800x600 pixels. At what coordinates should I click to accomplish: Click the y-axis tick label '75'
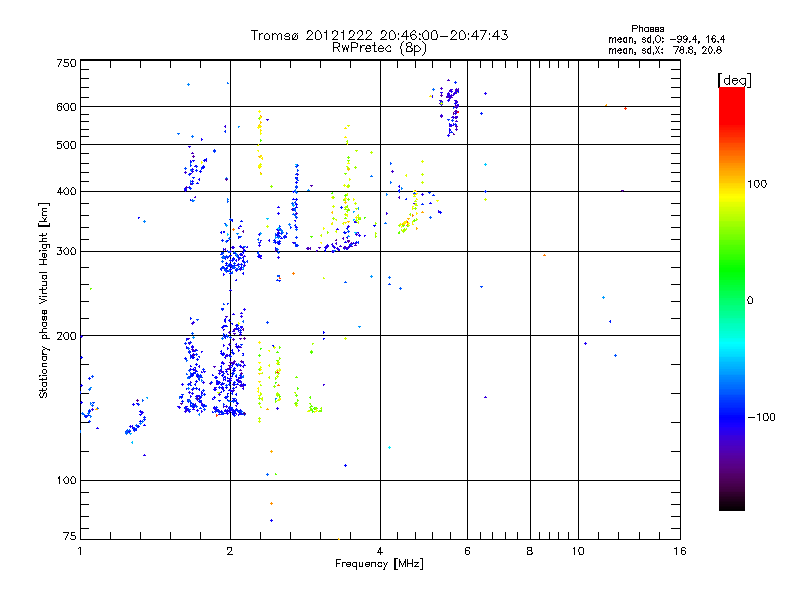[70, 536]
